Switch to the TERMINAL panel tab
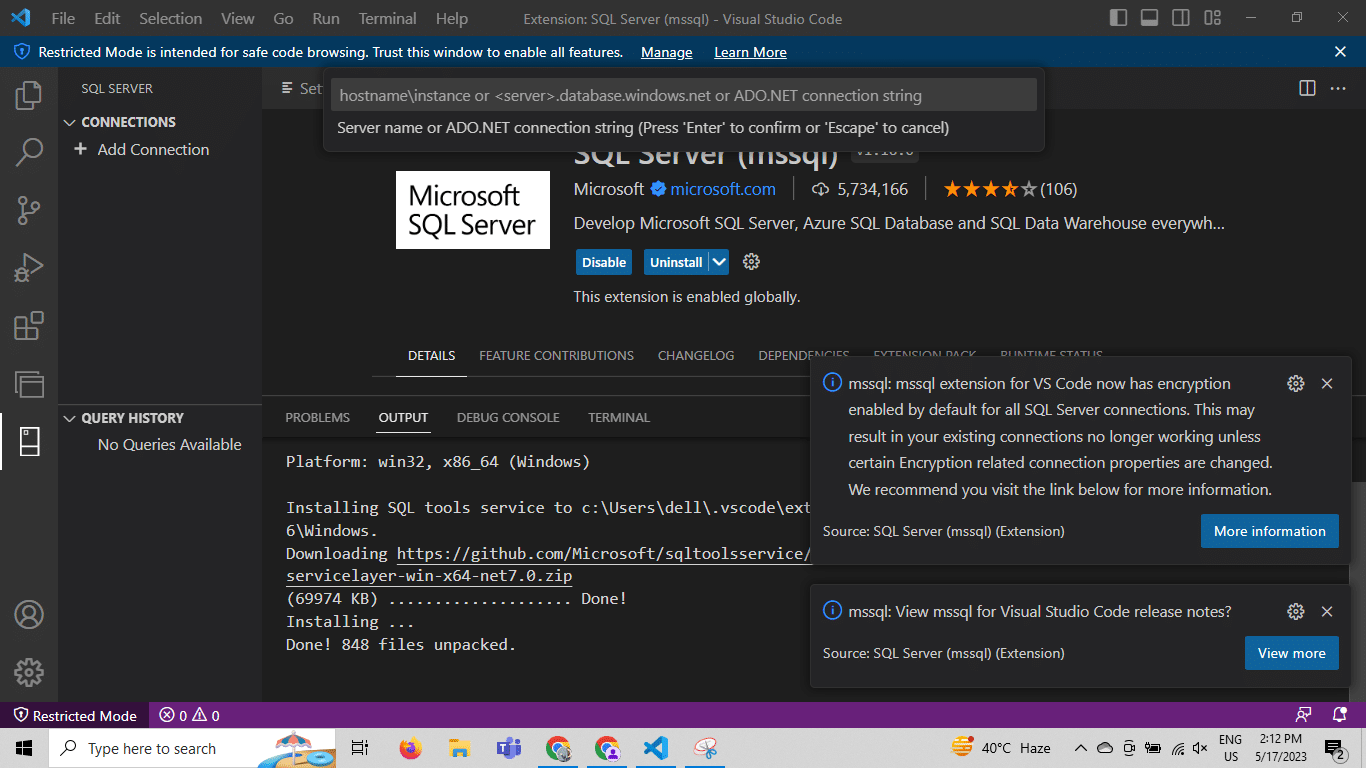 (x=619, y=417)
